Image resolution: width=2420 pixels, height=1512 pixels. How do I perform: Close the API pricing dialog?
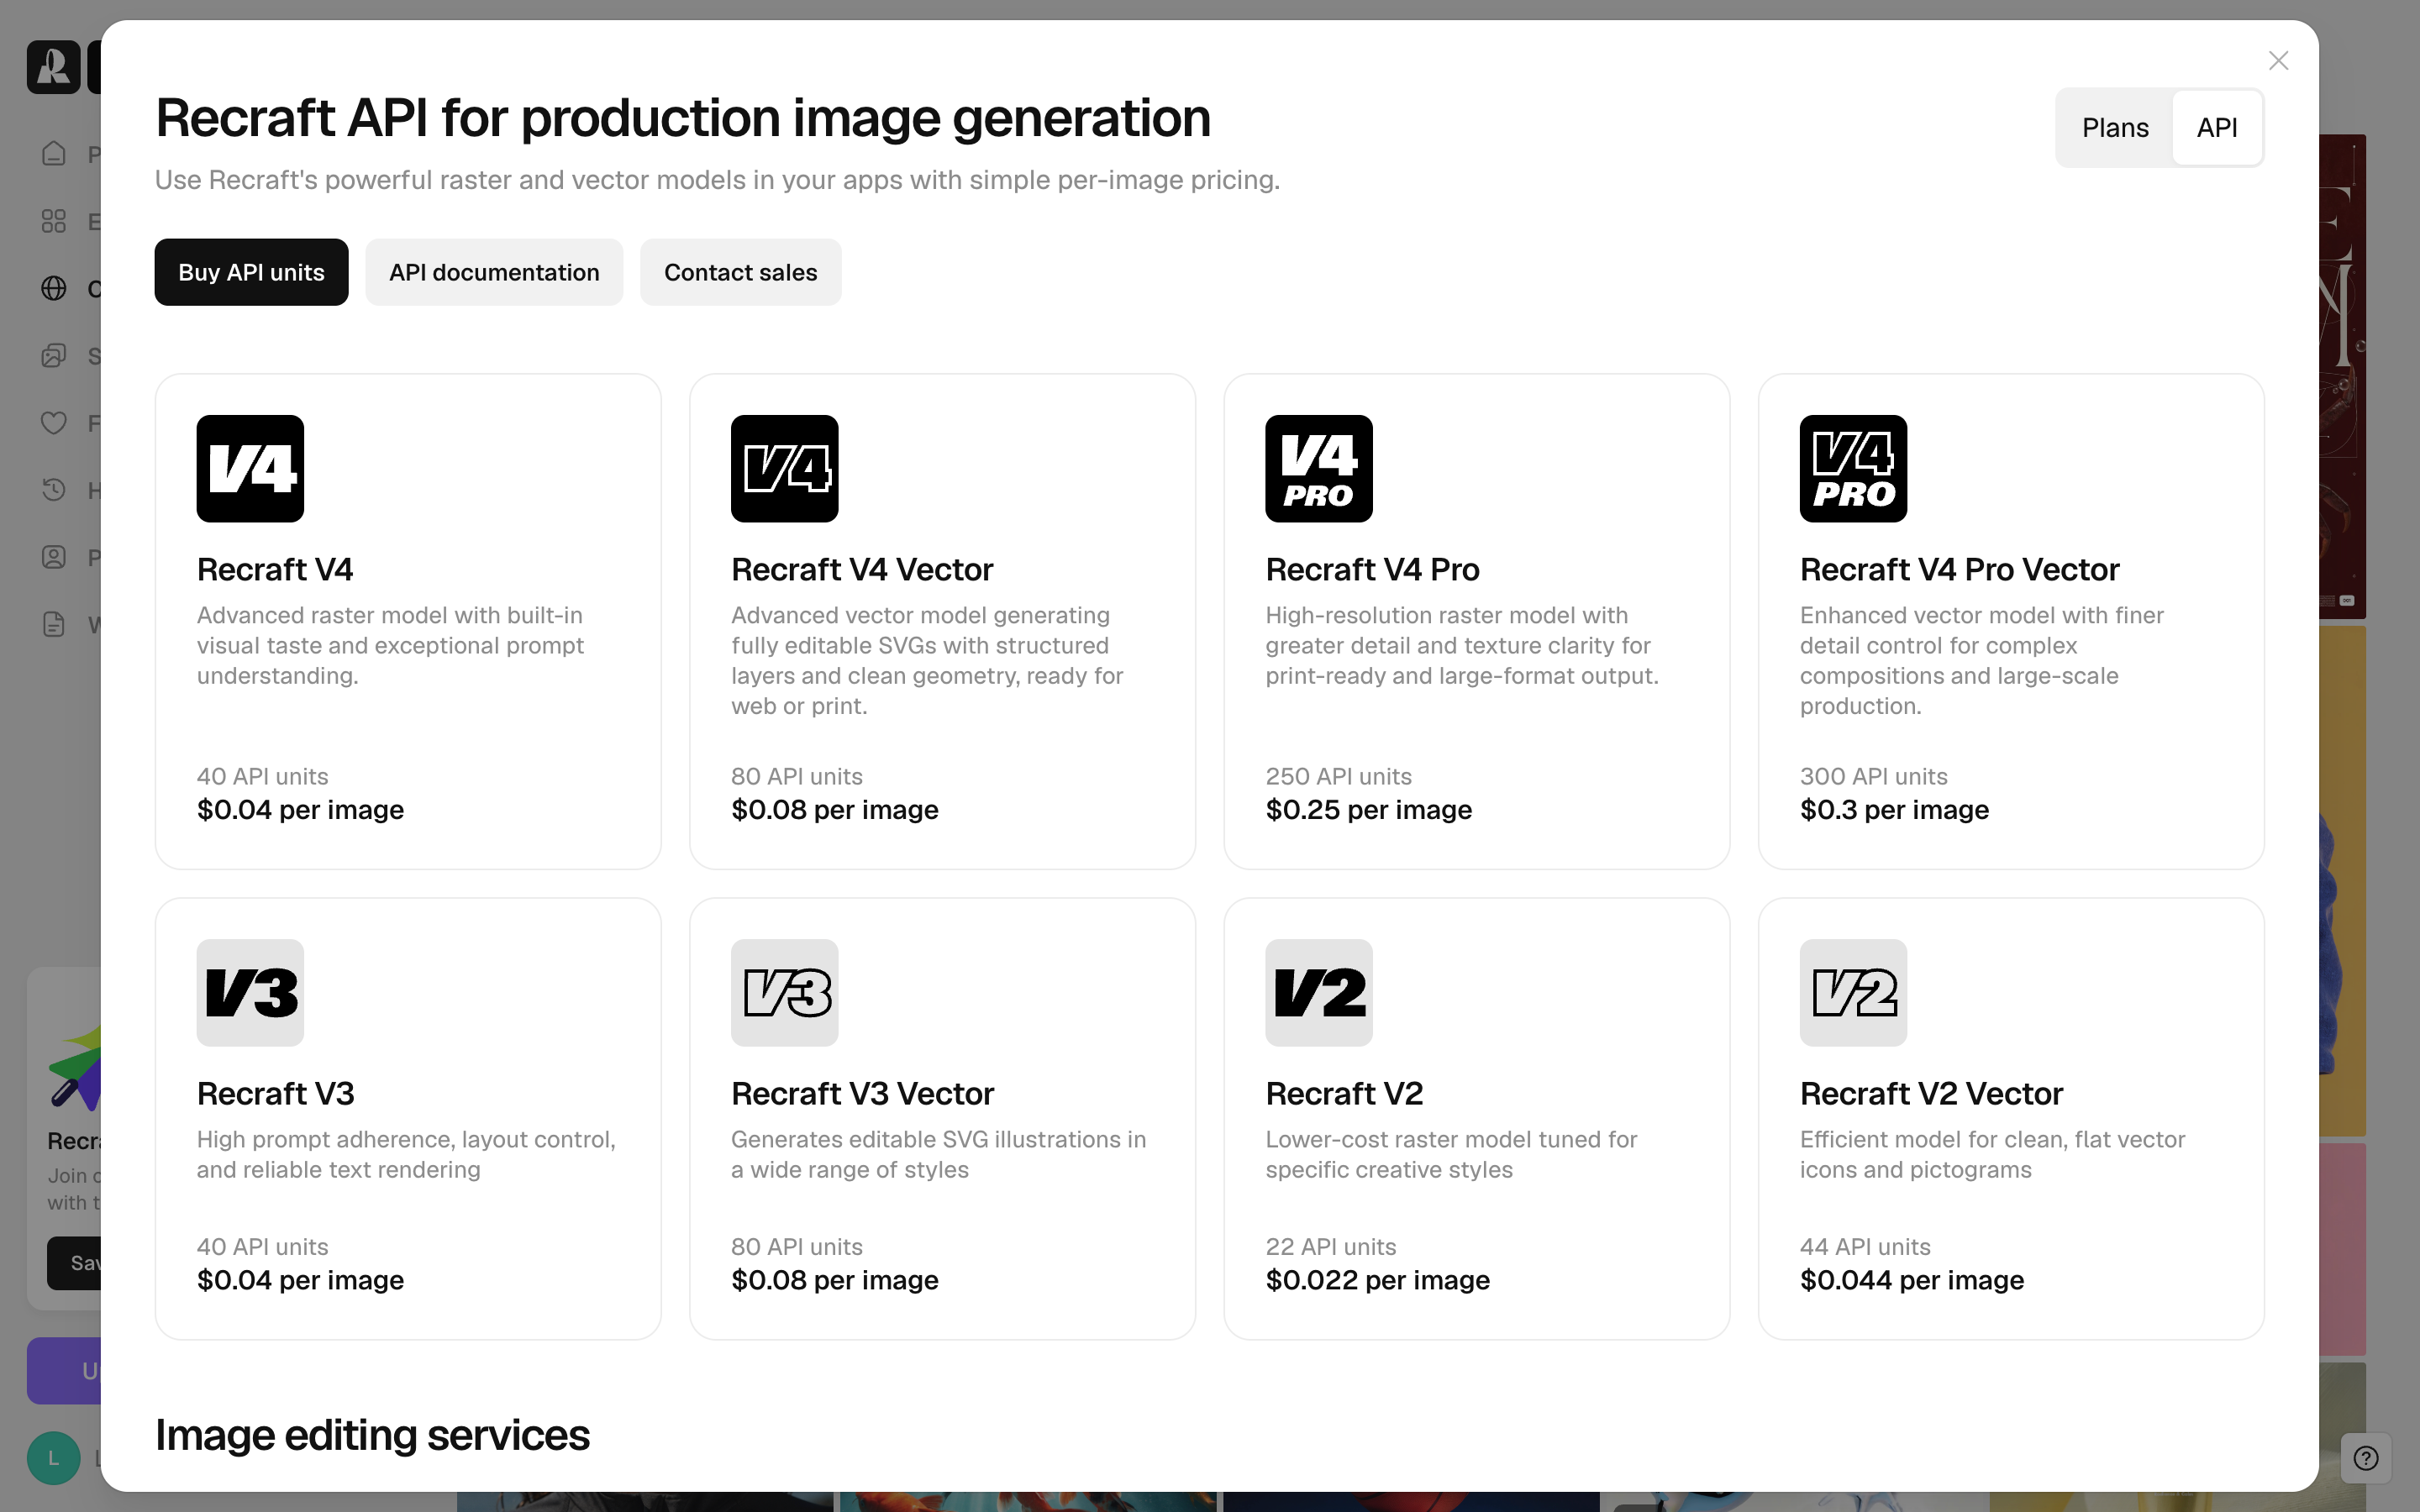tap(2278, 61)
